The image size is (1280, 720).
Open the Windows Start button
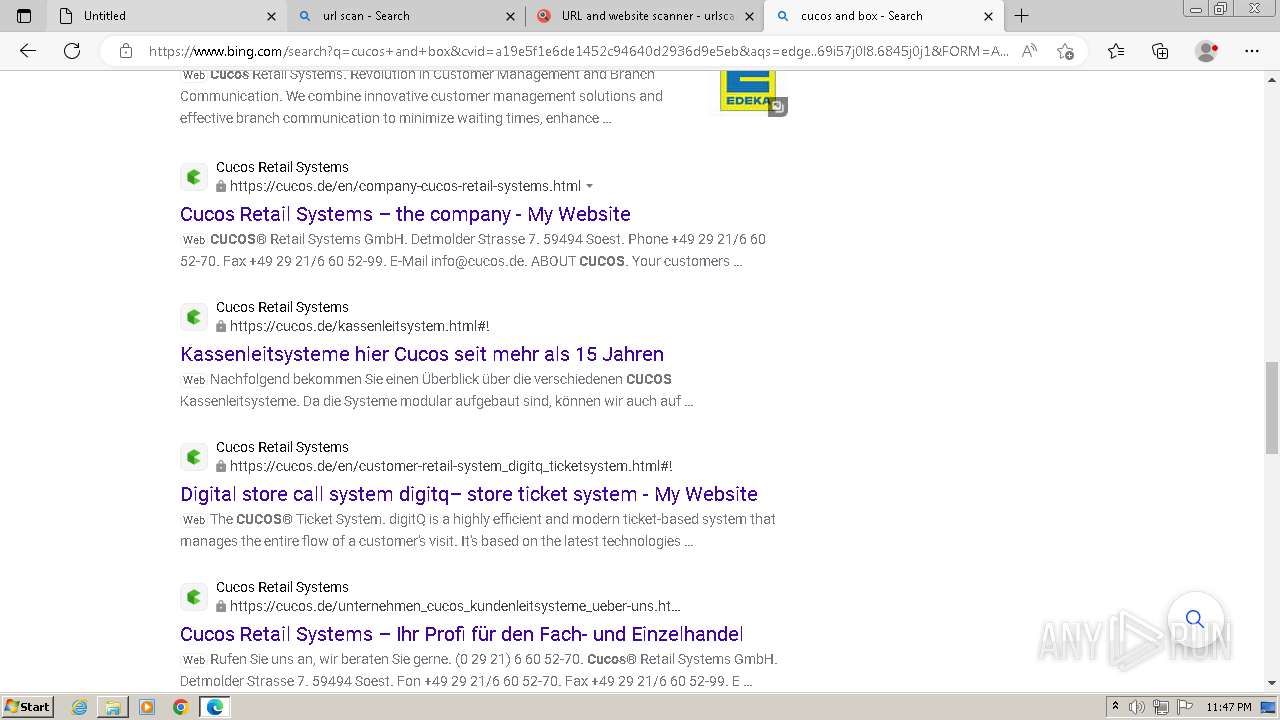coord(27,707)
